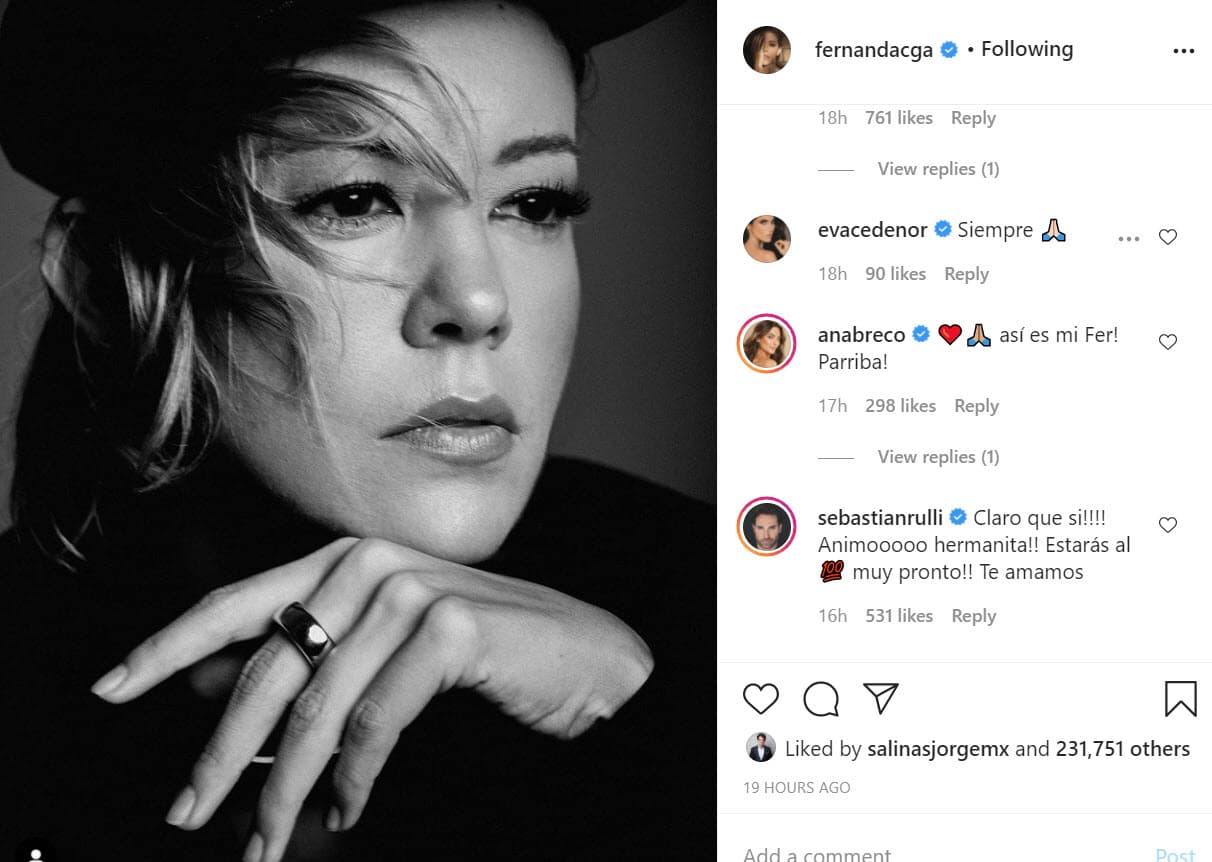Like sebastianrulli's comment heart
Viewport: 1212px width, 862px height.
[x=1167, y=525]
